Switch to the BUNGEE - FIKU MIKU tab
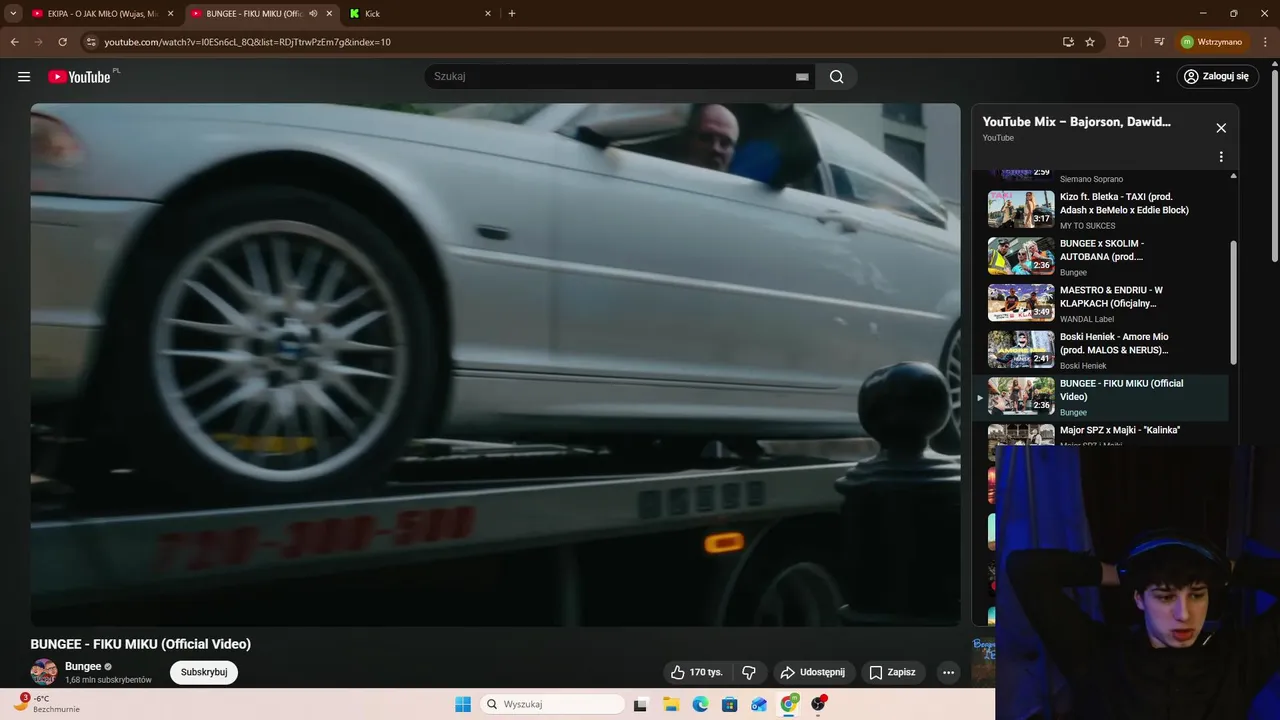 tap(262, 14)
